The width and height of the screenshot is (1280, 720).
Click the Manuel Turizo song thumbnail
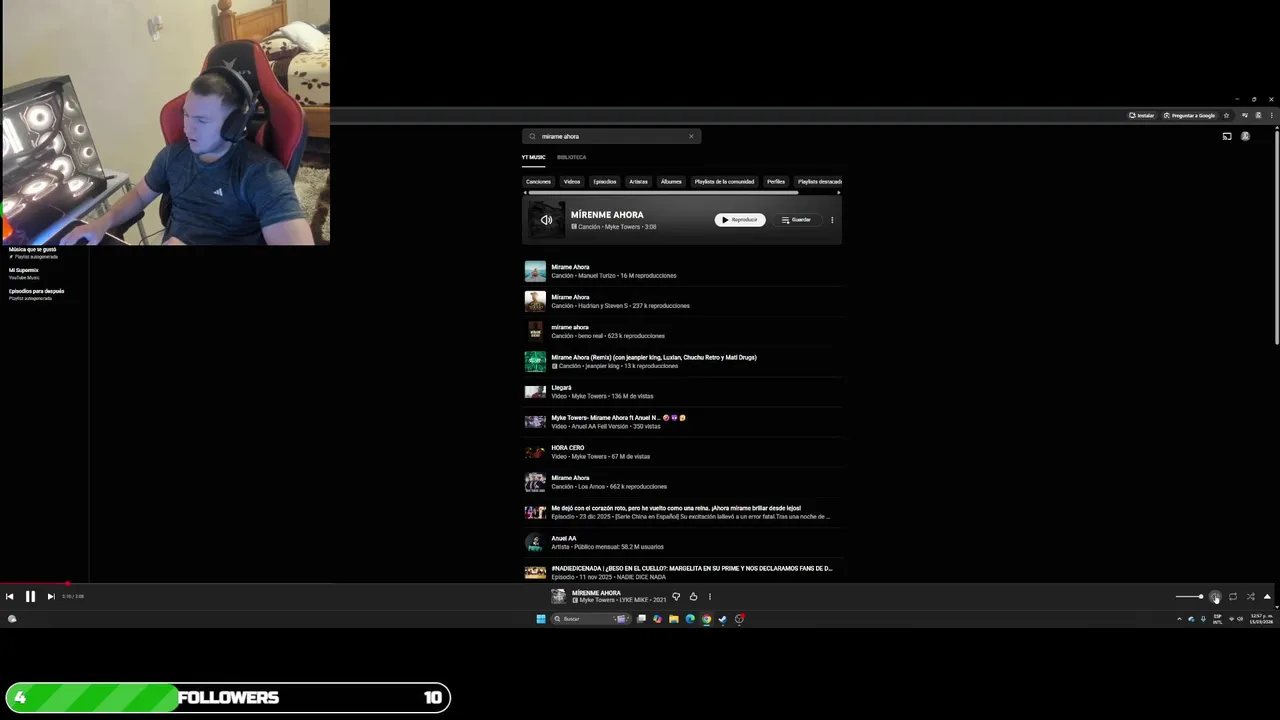[535, 271]
